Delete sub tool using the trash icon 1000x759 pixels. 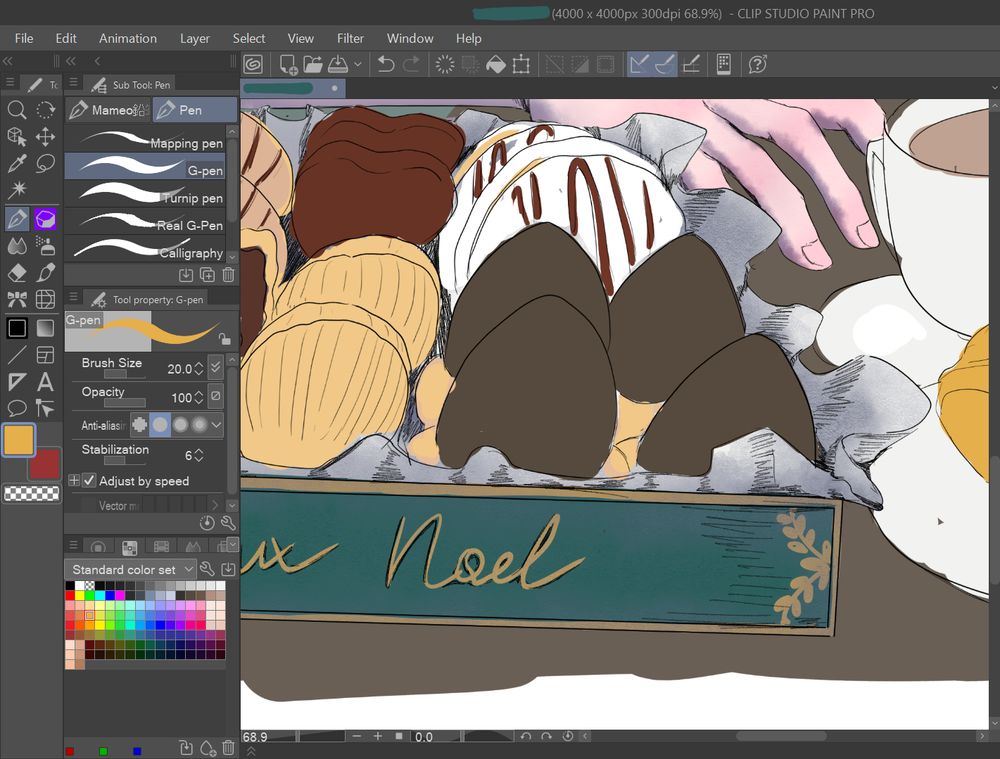tap(228, 275)
